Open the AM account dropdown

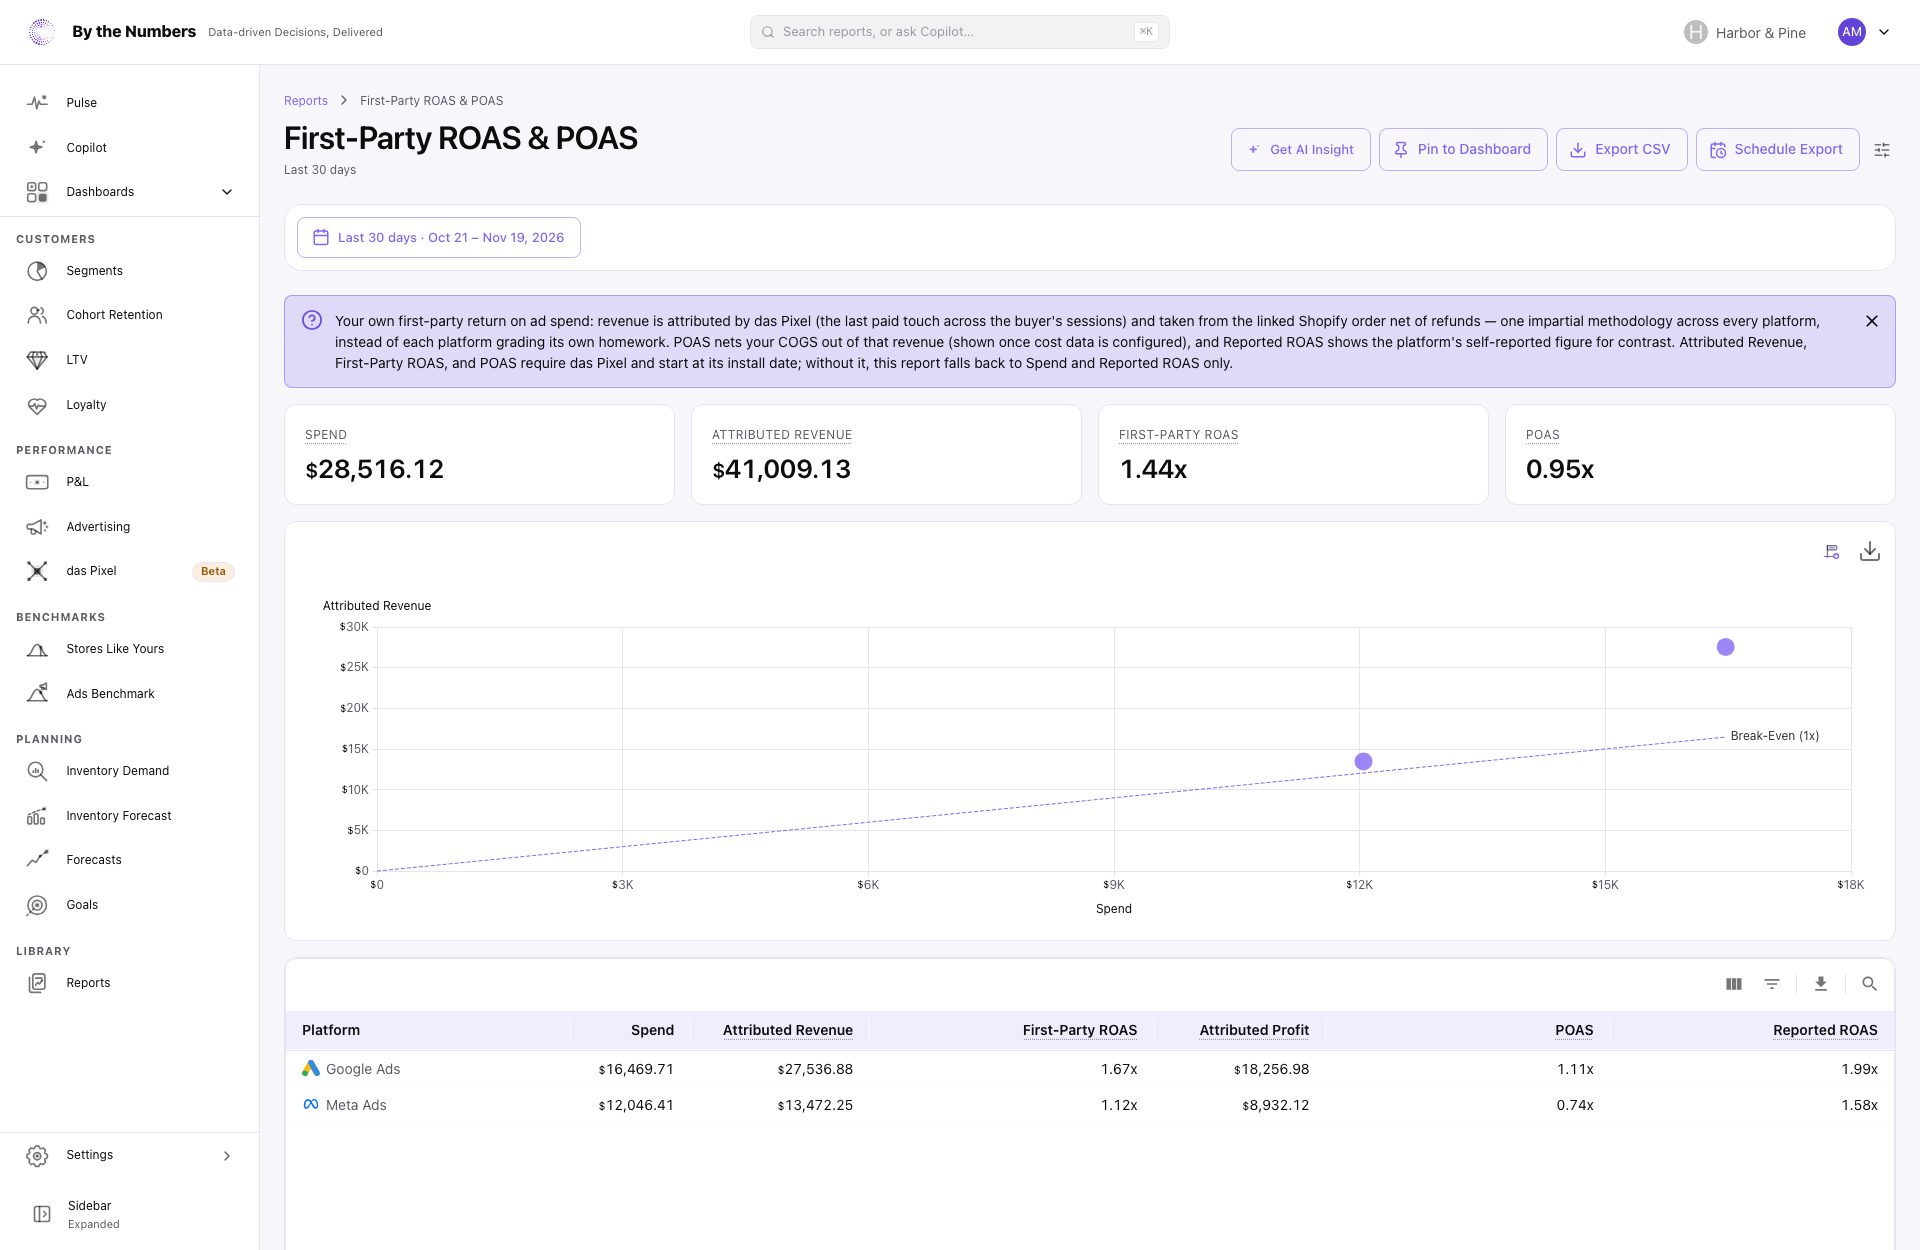(1864, 32)
